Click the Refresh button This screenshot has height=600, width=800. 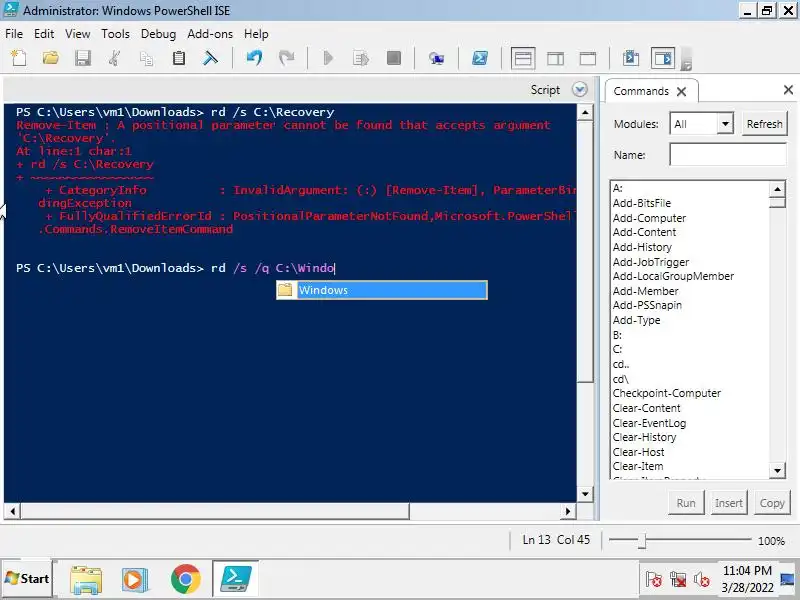click(x=764, y=124)
